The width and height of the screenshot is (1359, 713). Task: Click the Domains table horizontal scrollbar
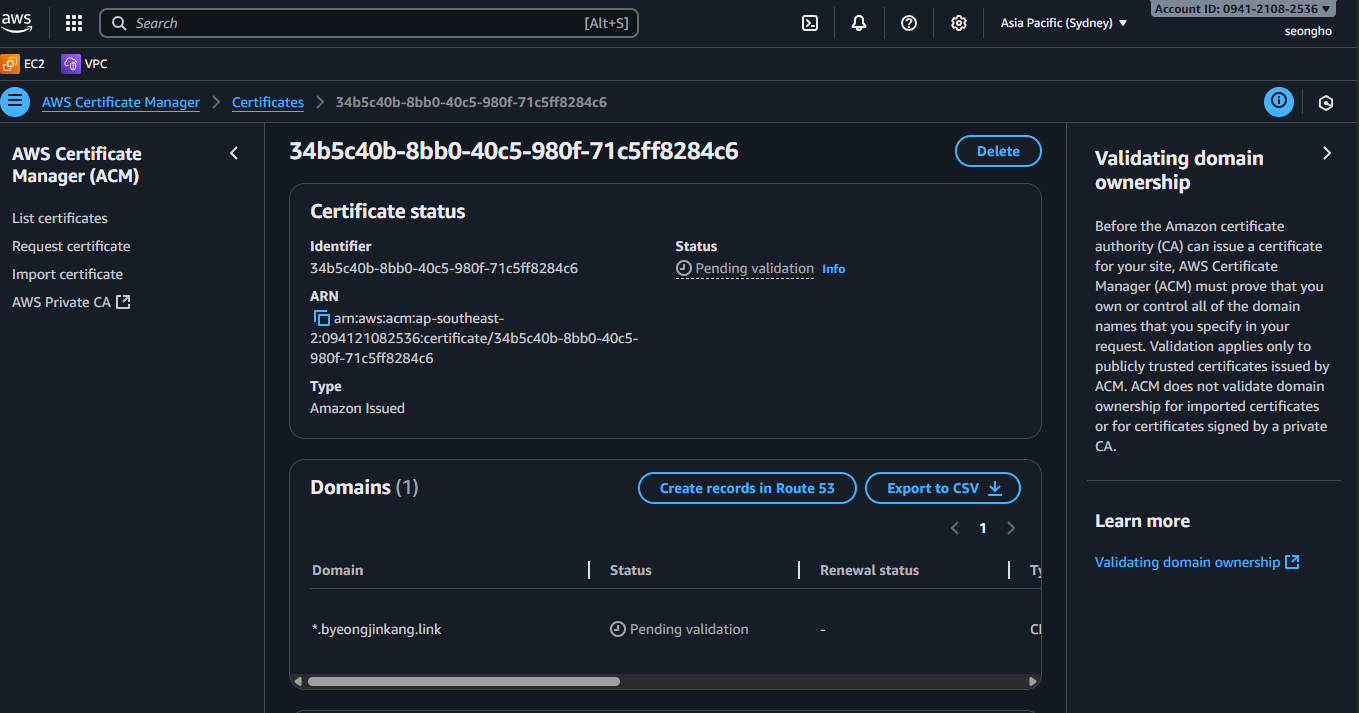(464, 682)
